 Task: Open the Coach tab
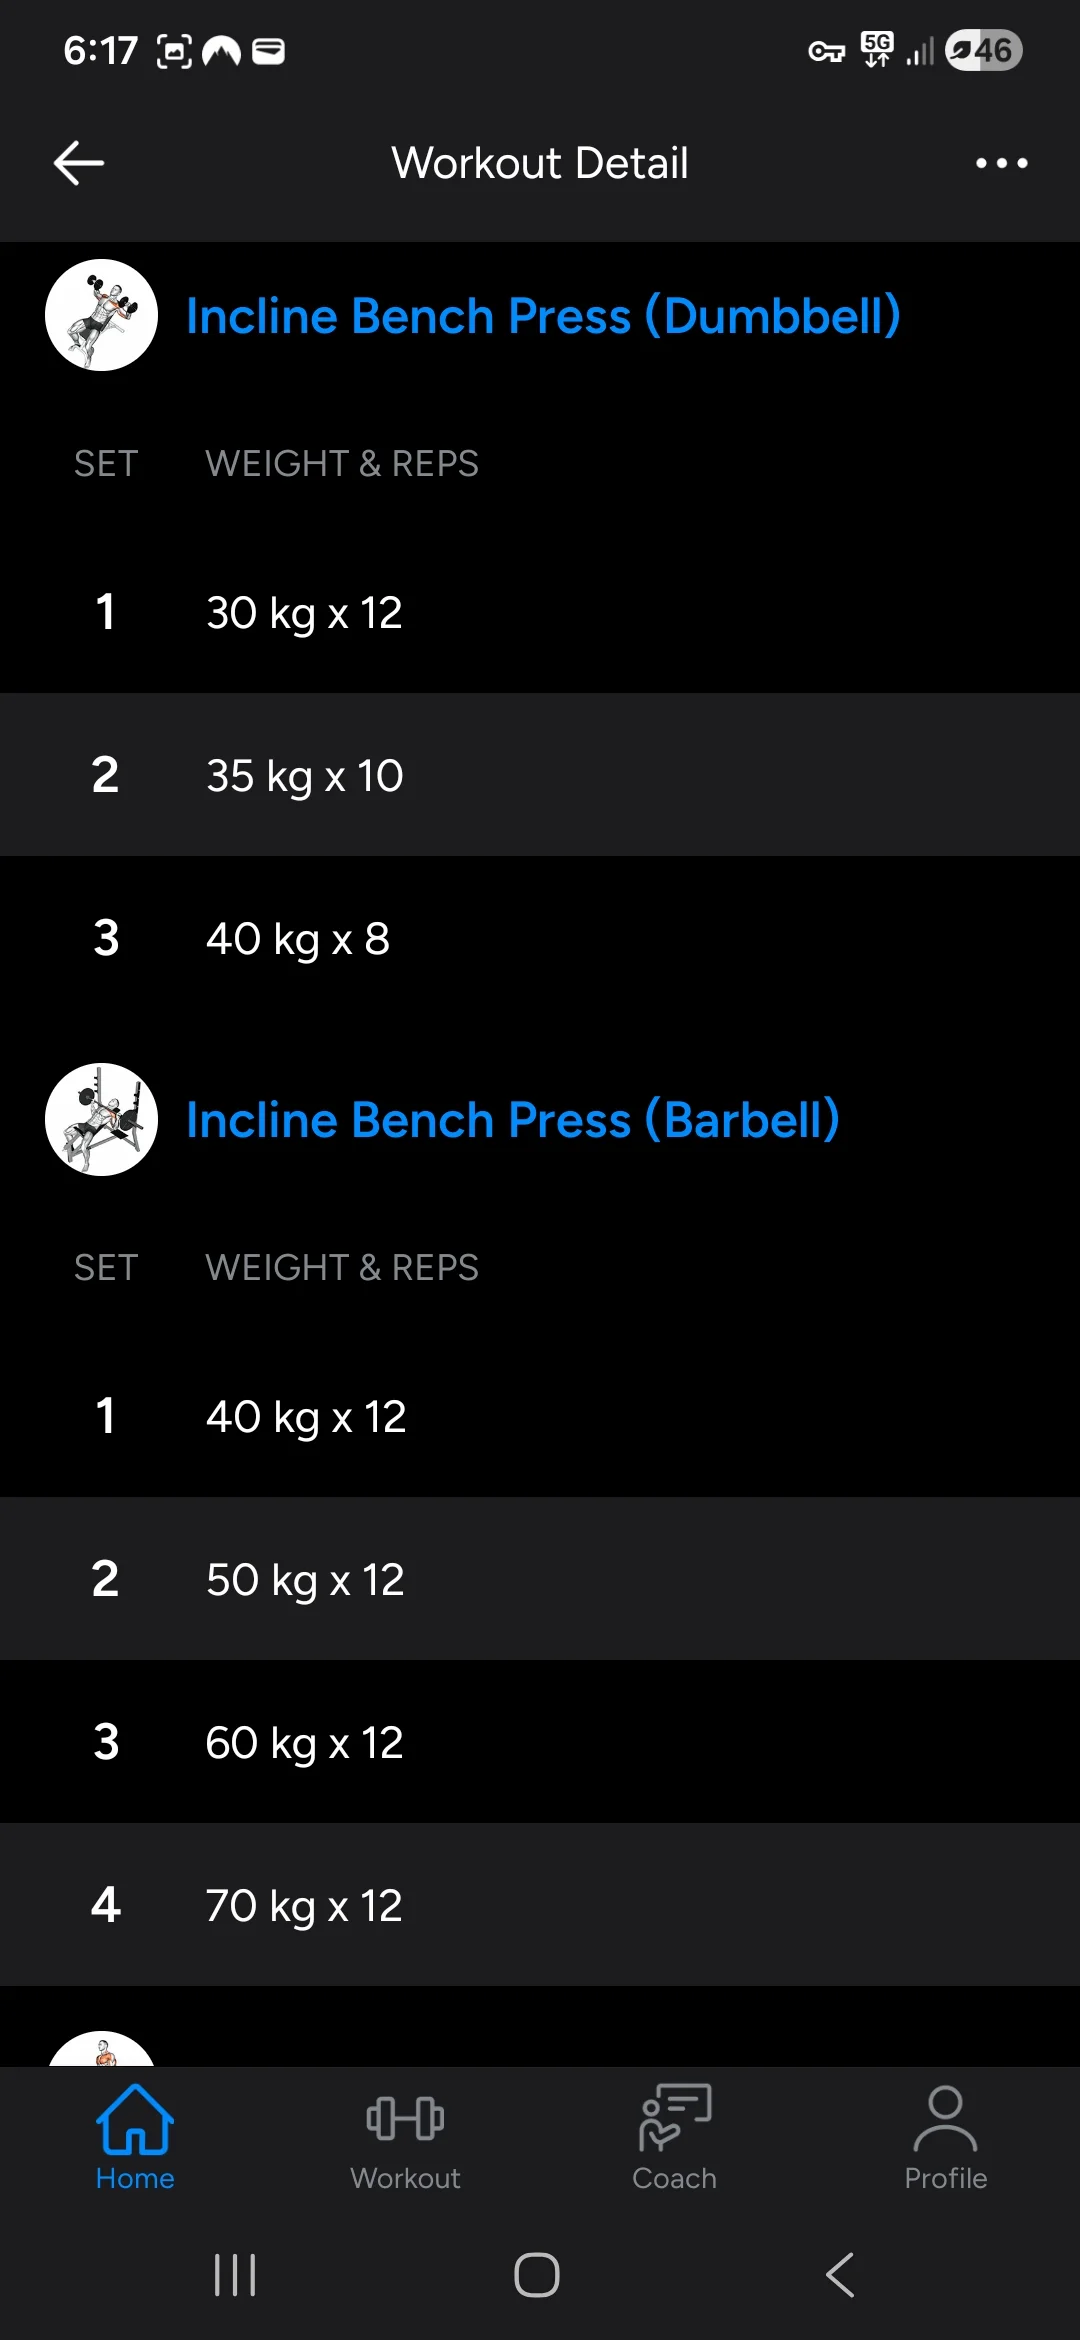675,2138
